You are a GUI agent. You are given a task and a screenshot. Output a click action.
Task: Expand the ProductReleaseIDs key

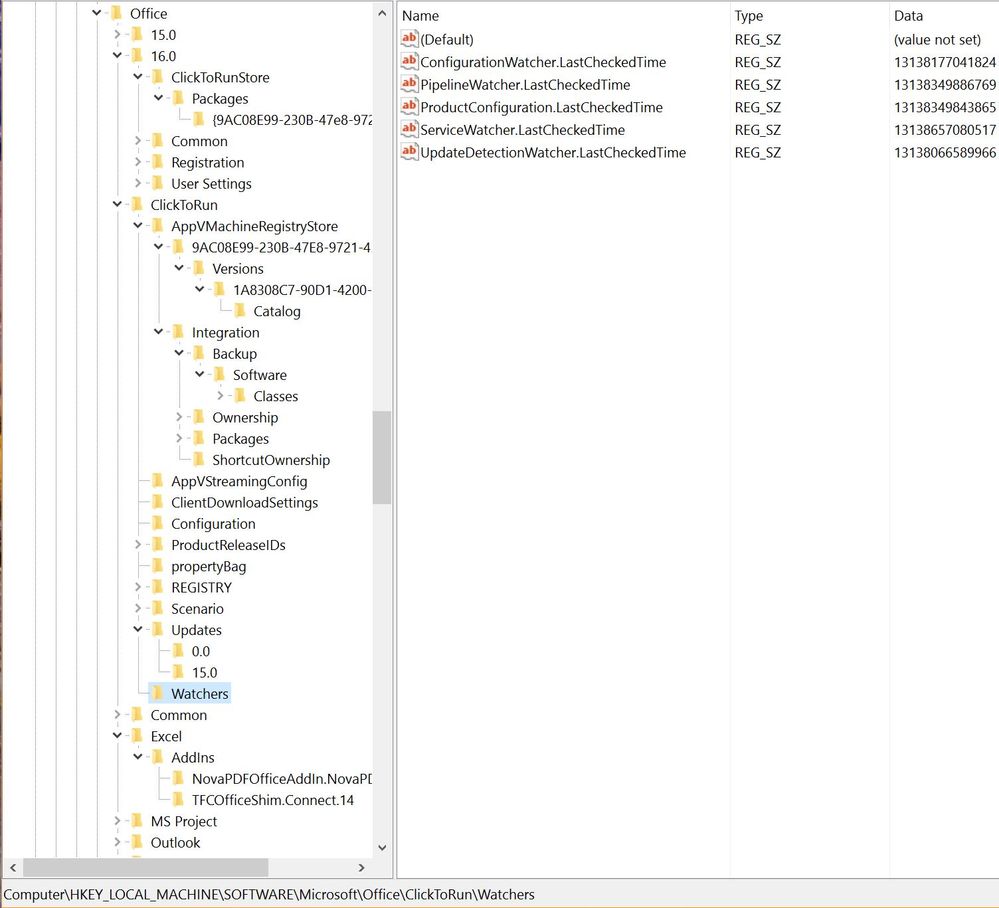[x=138, y=544]
